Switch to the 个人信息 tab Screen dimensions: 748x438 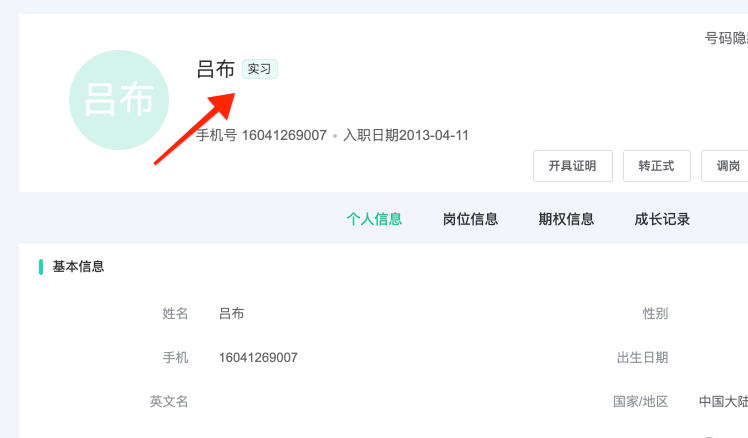coord(374,219)
